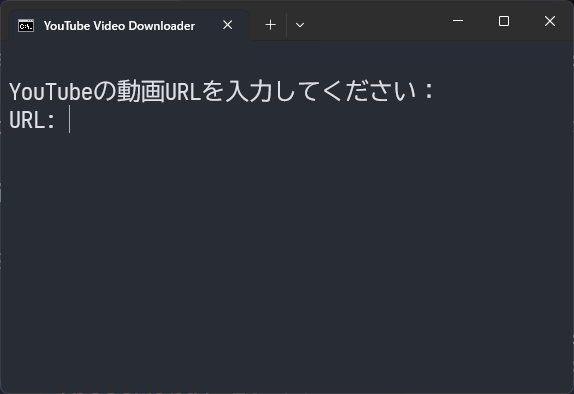Click the Japanese 'YouTubeの動画URLを入力してください' prompt text
574x394 pixels.
point(221,91)
